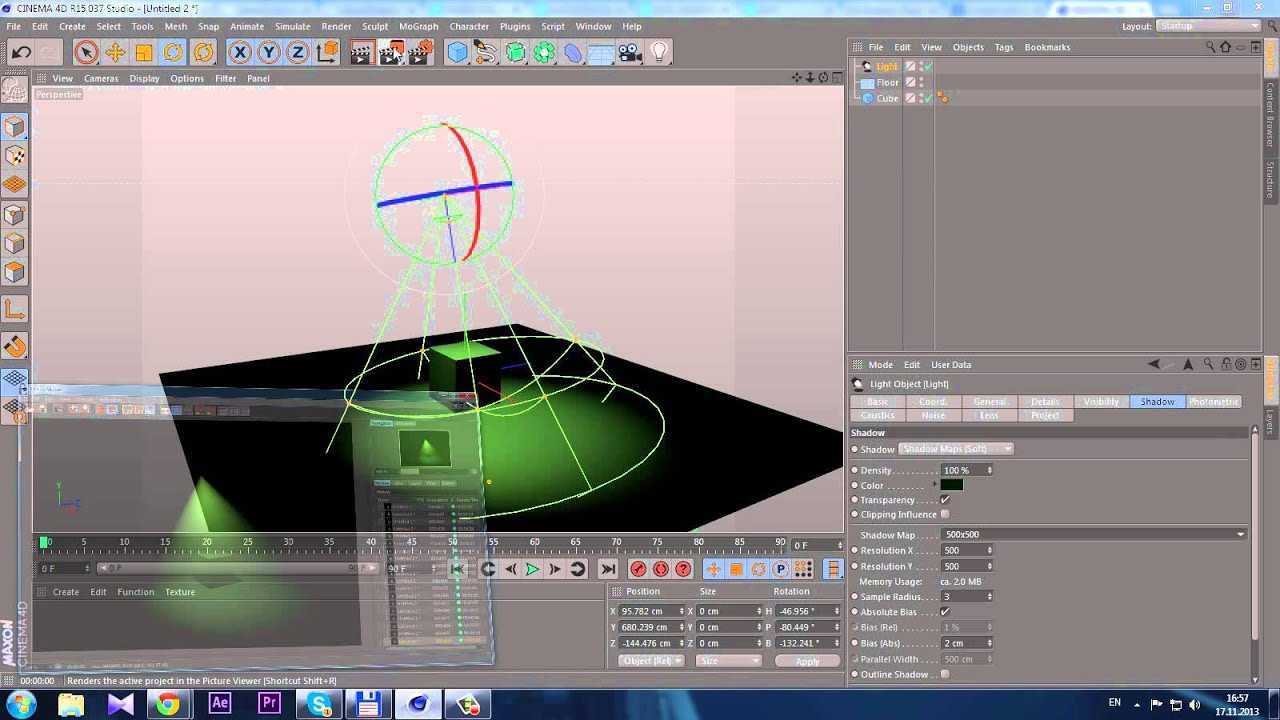Open the spline pen tool icon
The image size is (1280, 720).
486,52
